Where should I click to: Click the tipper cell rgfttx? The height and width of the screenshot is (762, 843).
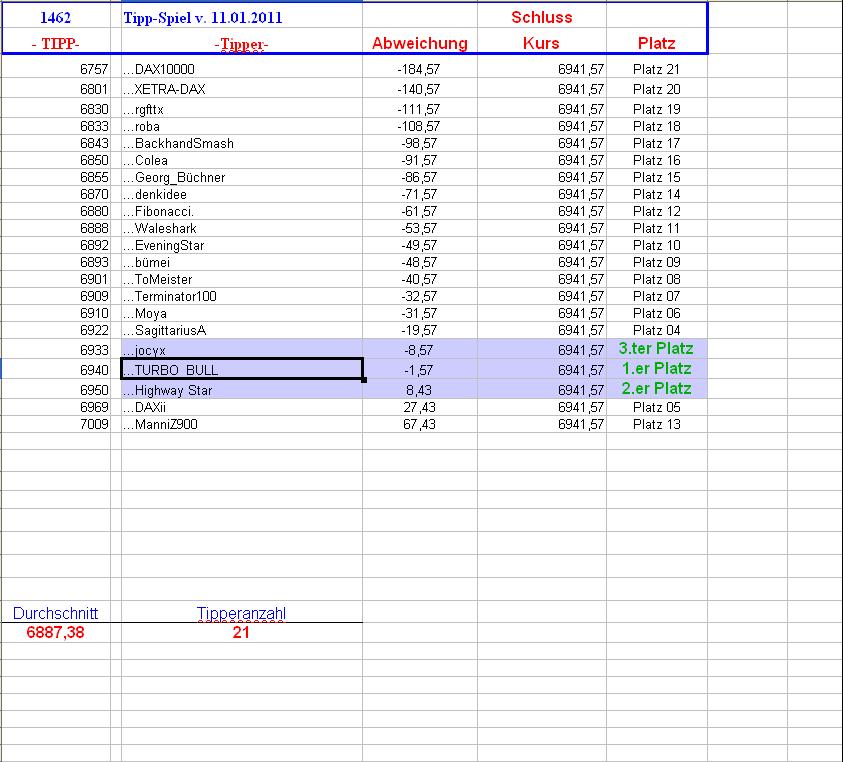[x=242, y=109]
